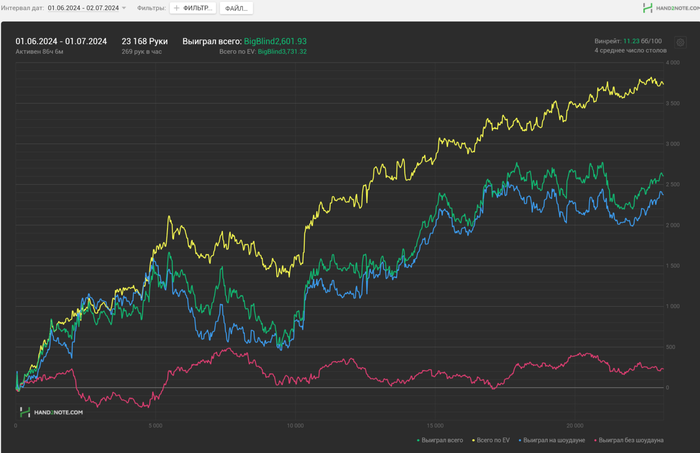This screenshot has height=453, width=700.
Task: Click the 1 000 y-axis label
Action: [x=673, y=306]
